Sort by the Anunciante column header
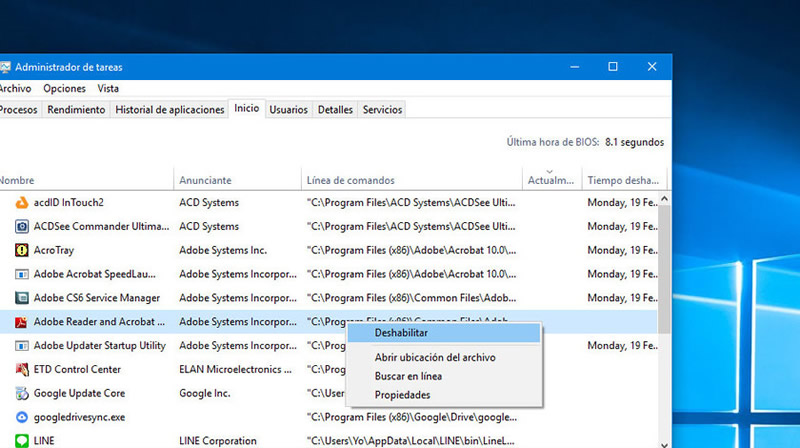The width and height of the screenshot is (800, 448). 237,180
